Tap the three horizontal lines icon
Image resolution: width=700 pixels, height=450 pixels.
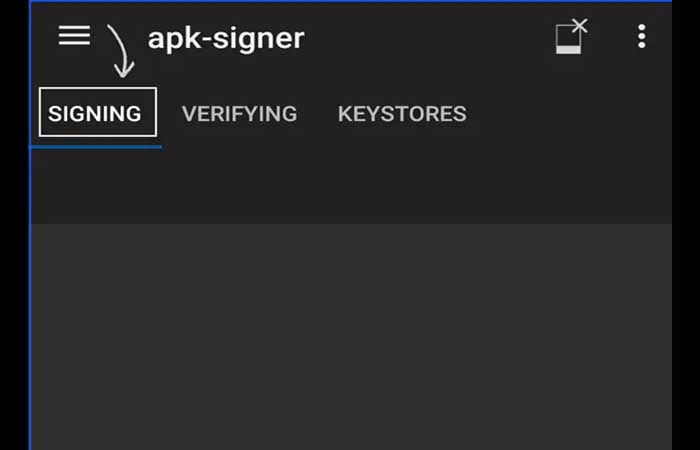point(74,36)
